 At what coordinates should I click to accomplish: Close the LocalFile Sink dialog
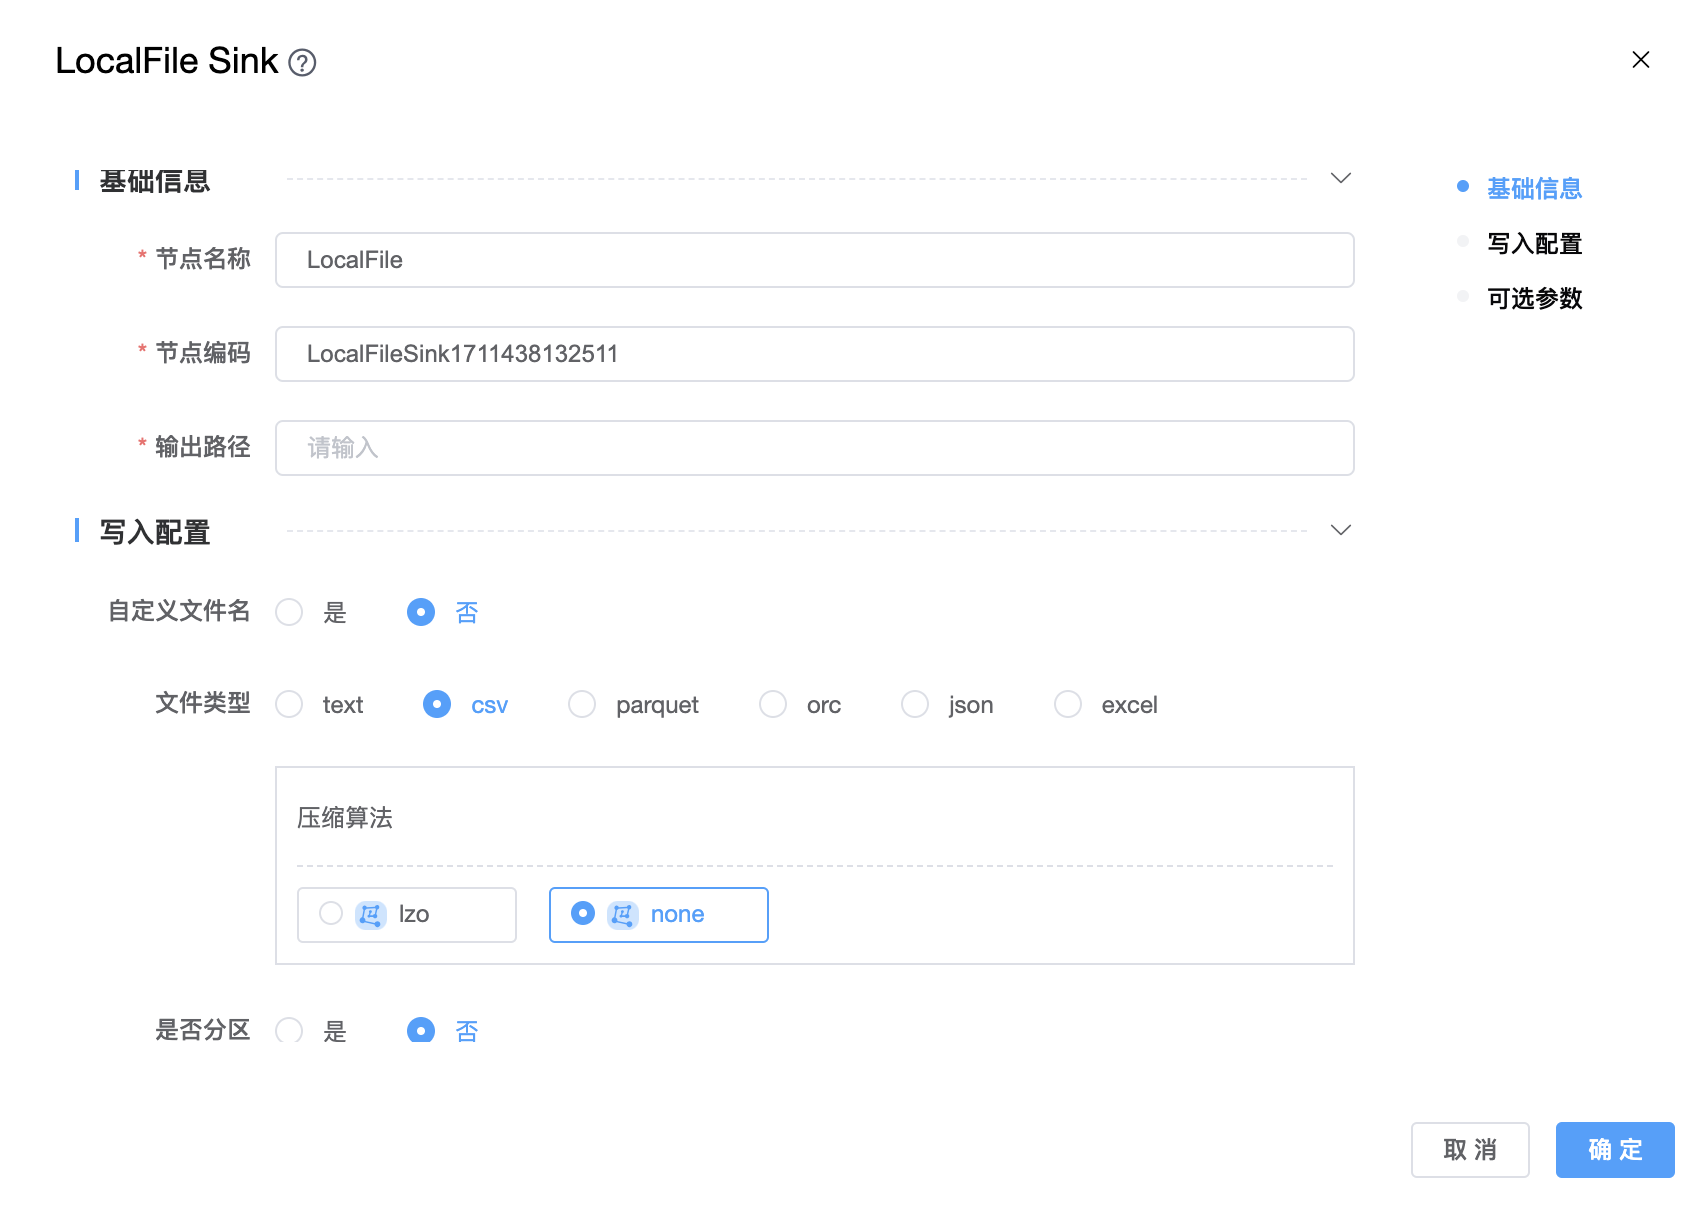(x=1640, y=60)
